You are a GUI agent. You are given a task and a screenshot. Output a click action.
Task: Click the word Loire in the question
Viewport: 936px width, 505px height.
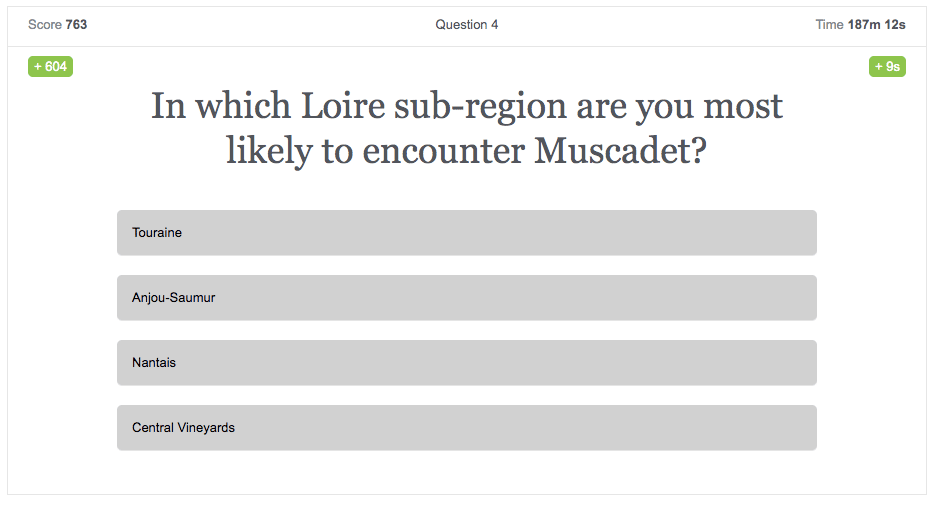pyautogui.click(x=343, y=106)
